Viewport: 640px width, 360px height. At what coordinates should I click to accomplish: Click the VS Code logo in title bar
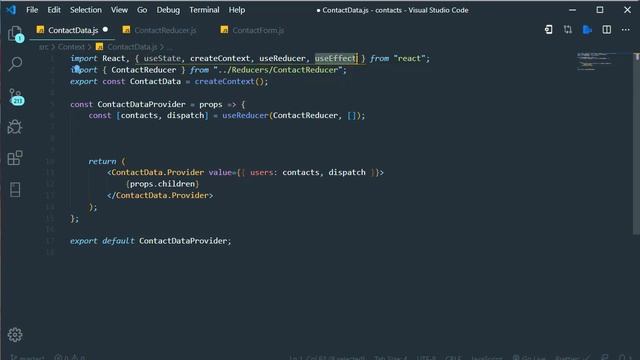(x=11, y=9)
